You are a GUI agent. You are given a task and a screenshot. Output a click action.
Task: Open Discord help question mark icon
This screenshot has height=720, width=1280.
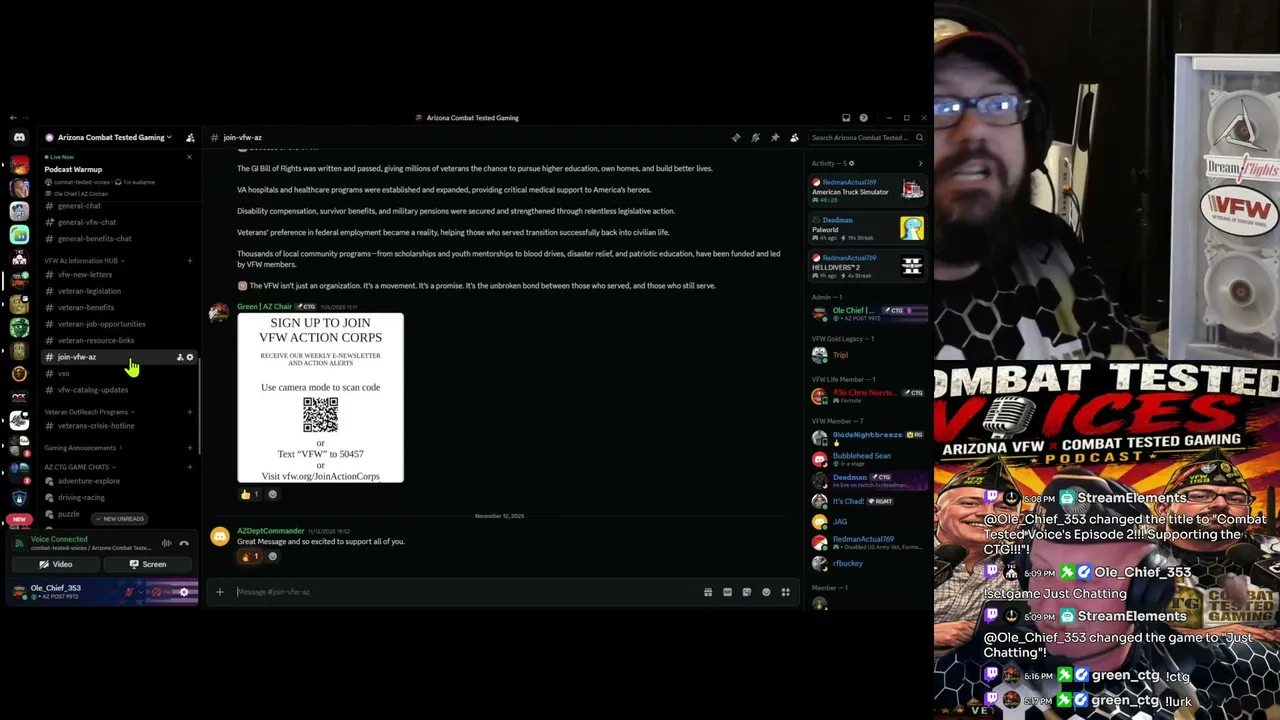[x=864, y=118]
